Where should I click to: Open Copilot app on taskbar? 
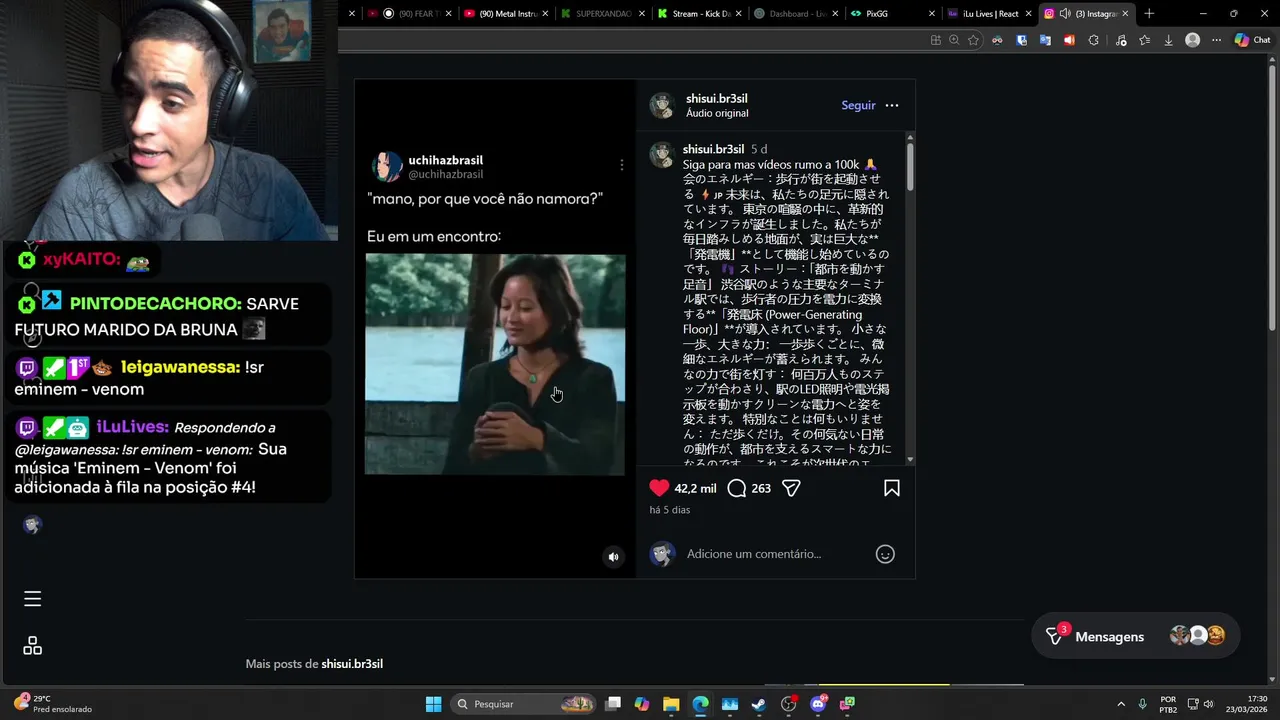coord(642,704)
